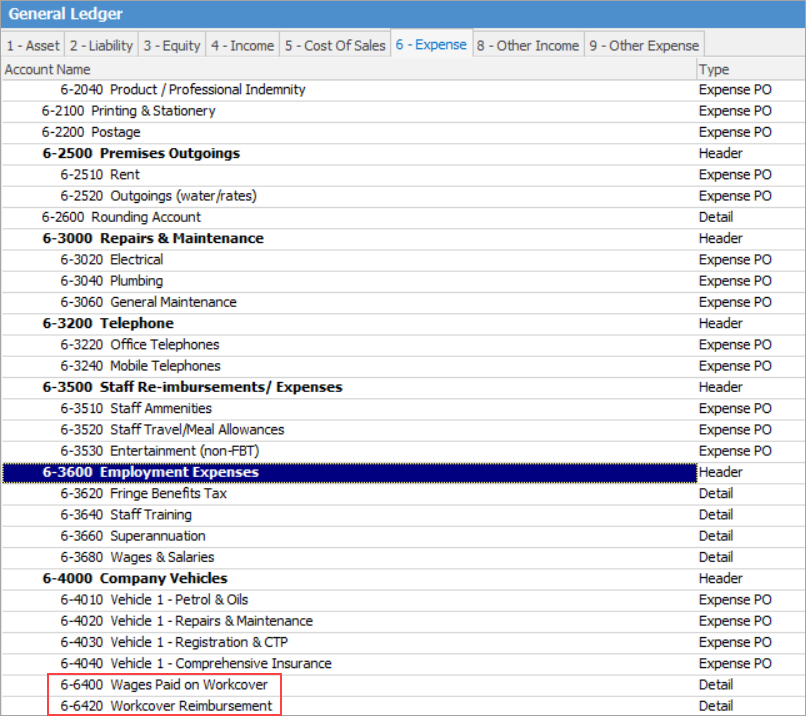Choose the 6-2600 Rounding Account row
This screenshot has width=806, height=716.
point(121,217)
